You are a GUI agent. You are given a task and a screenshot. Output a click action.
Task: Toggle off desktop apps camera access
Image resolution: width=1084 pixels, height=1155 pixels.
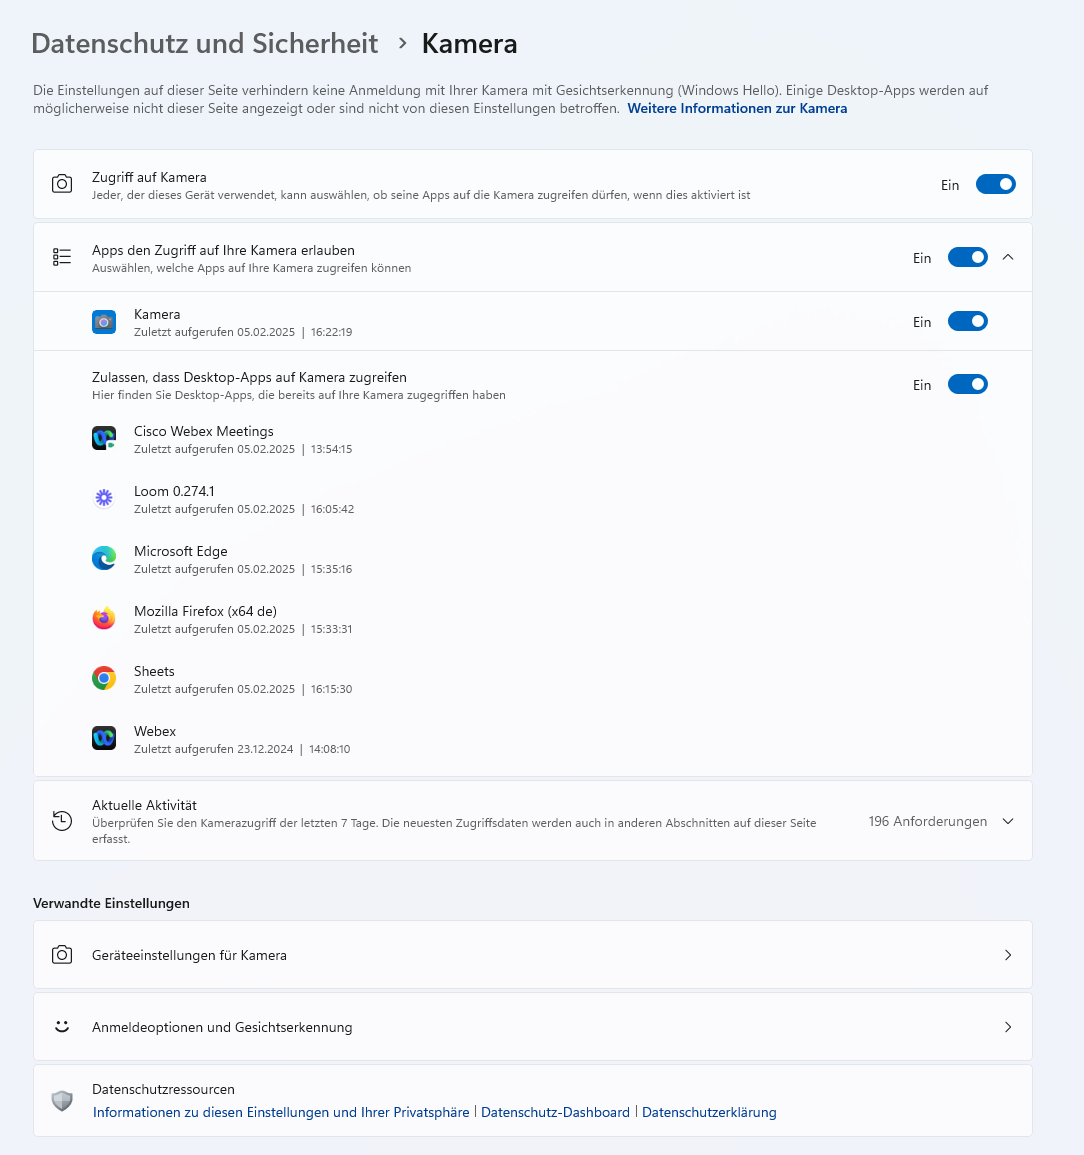tap(967, 384)
